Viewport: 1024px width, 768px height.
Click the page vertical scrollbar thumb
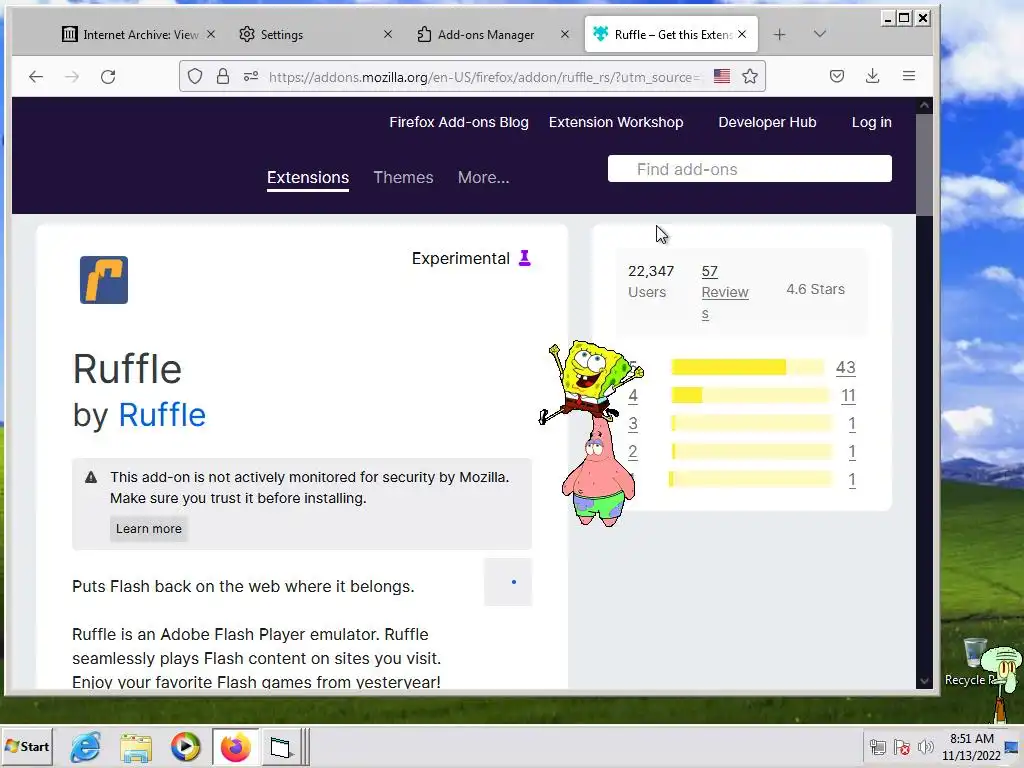coord(924,165)
